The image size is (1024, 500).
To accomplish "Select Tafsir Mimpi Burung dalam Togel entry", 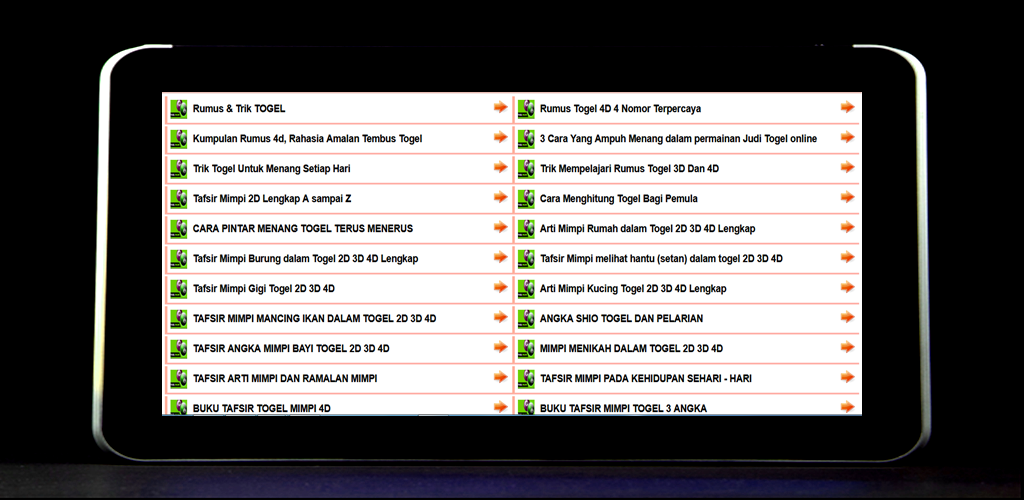I will [x=305, y=259].
